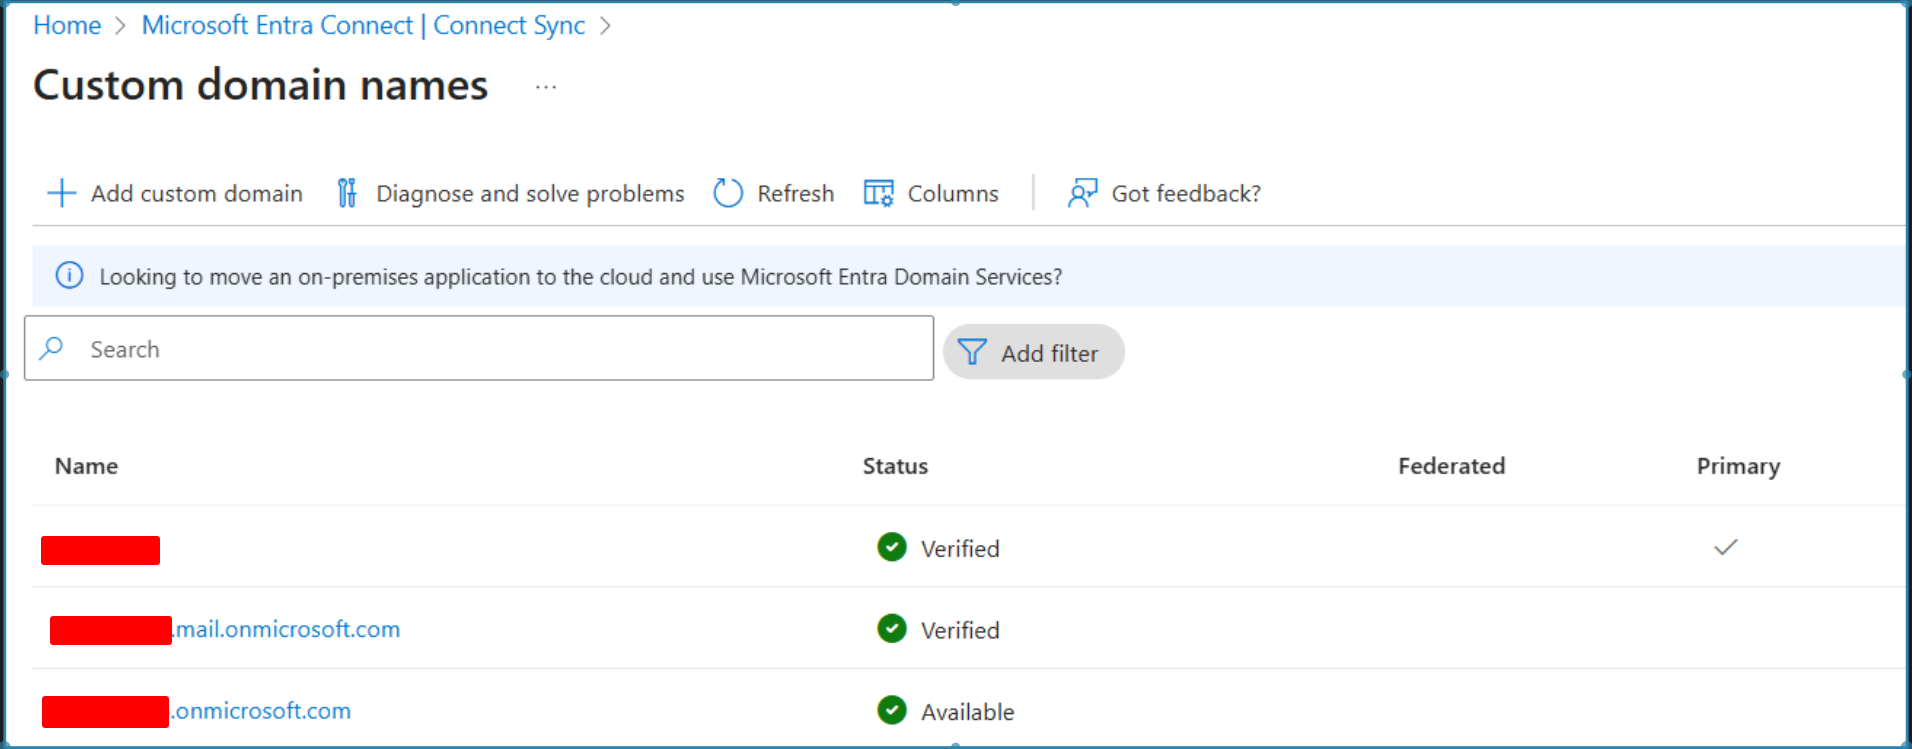Open the Columns chooser label

[953, 193]
